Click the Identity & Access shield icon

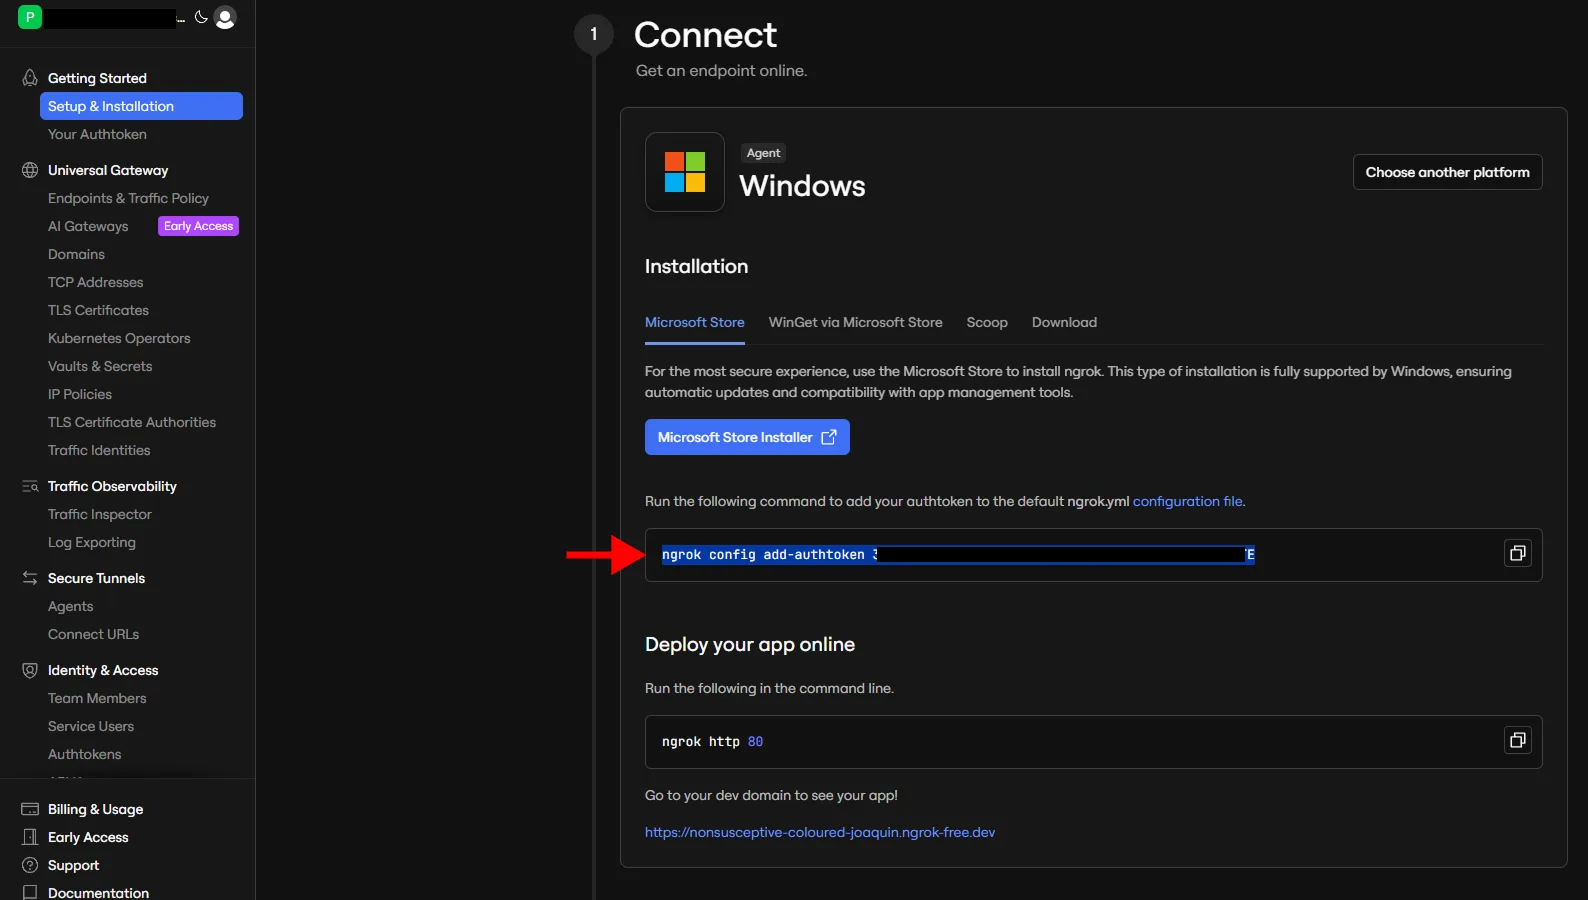pos(30,670)
